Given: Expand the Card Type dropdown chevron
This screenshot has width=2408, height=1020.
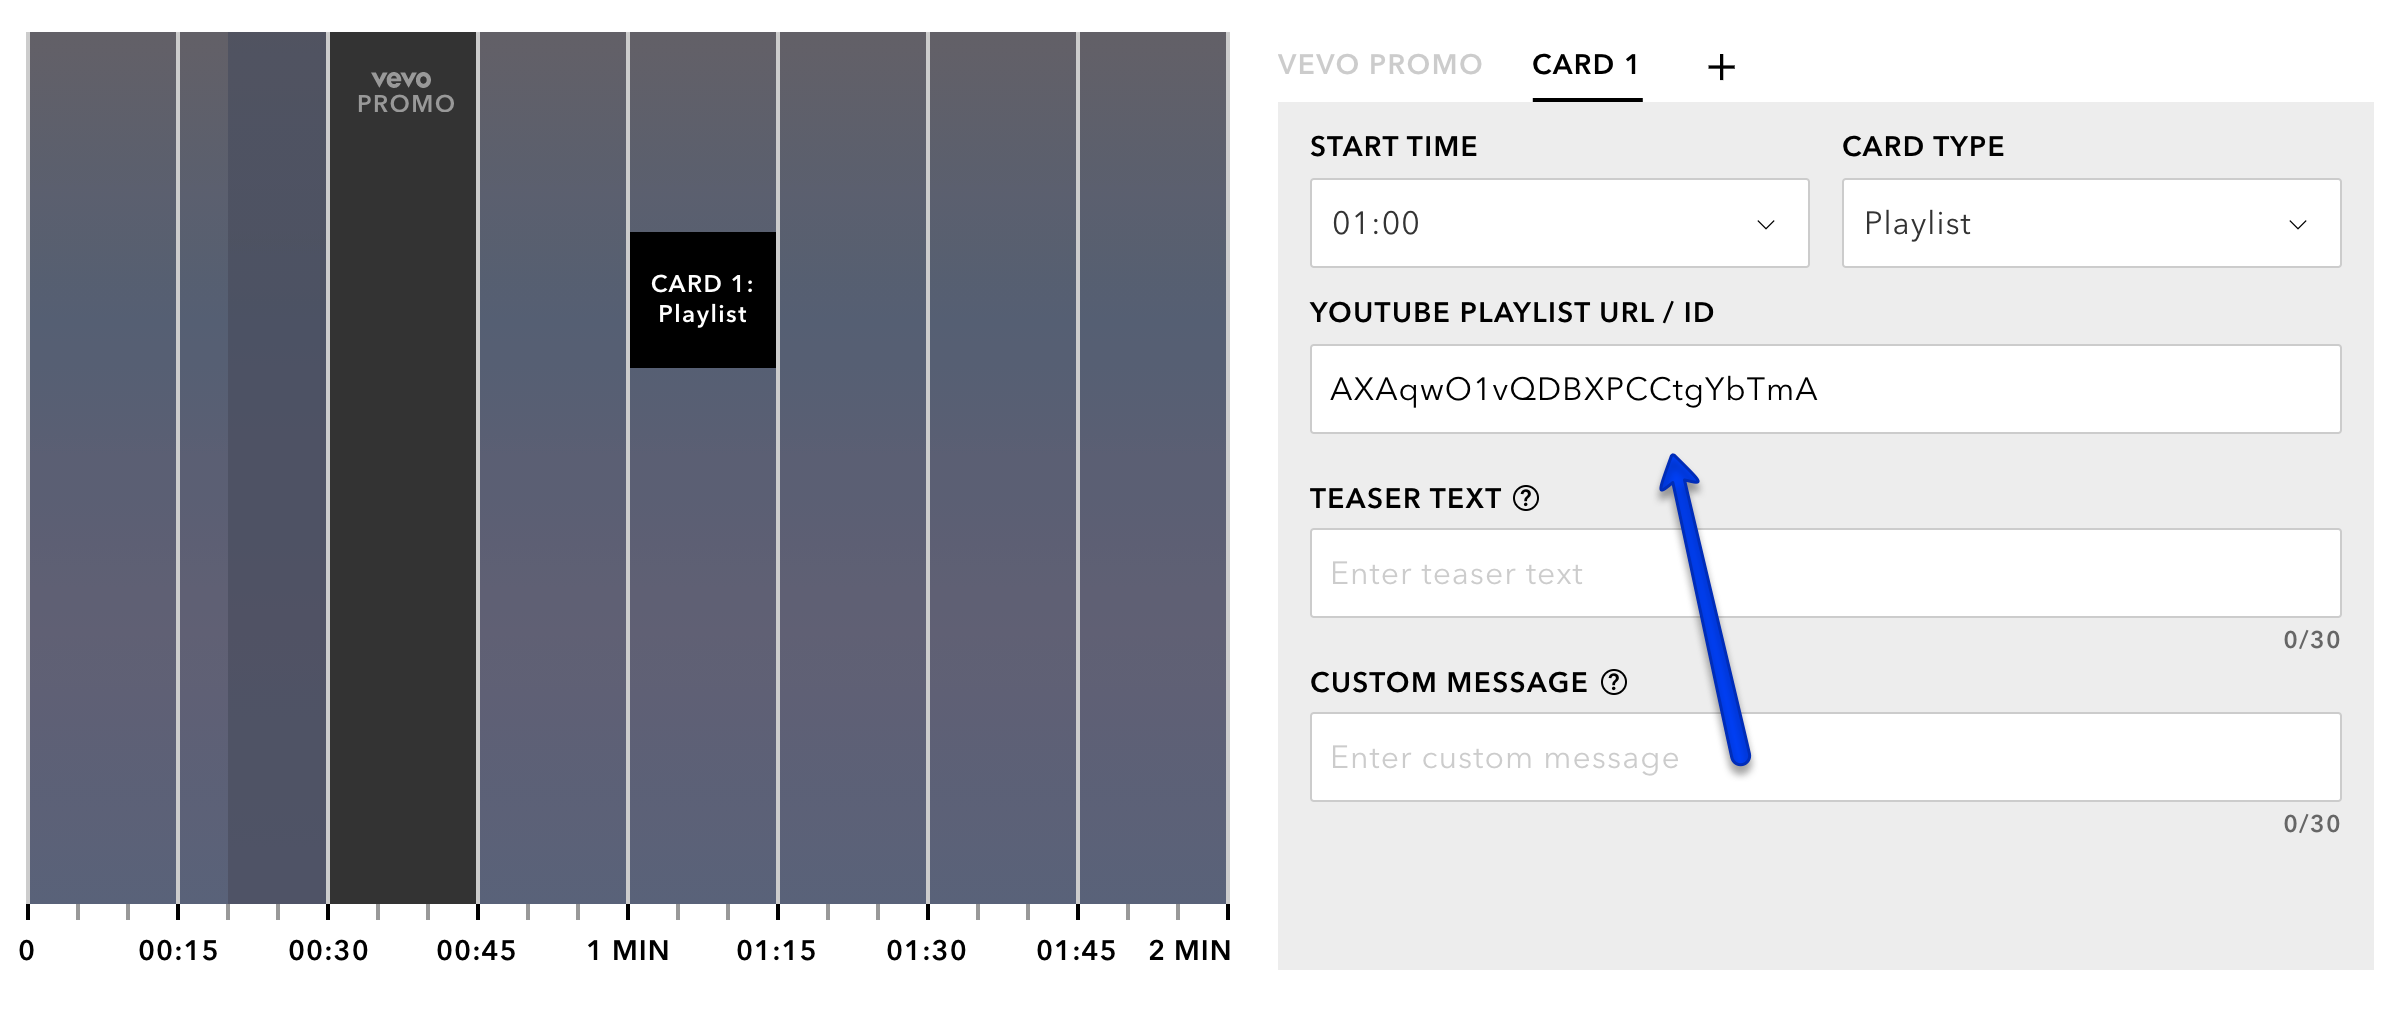Looking at the screenshot, I should (2298, 224).
